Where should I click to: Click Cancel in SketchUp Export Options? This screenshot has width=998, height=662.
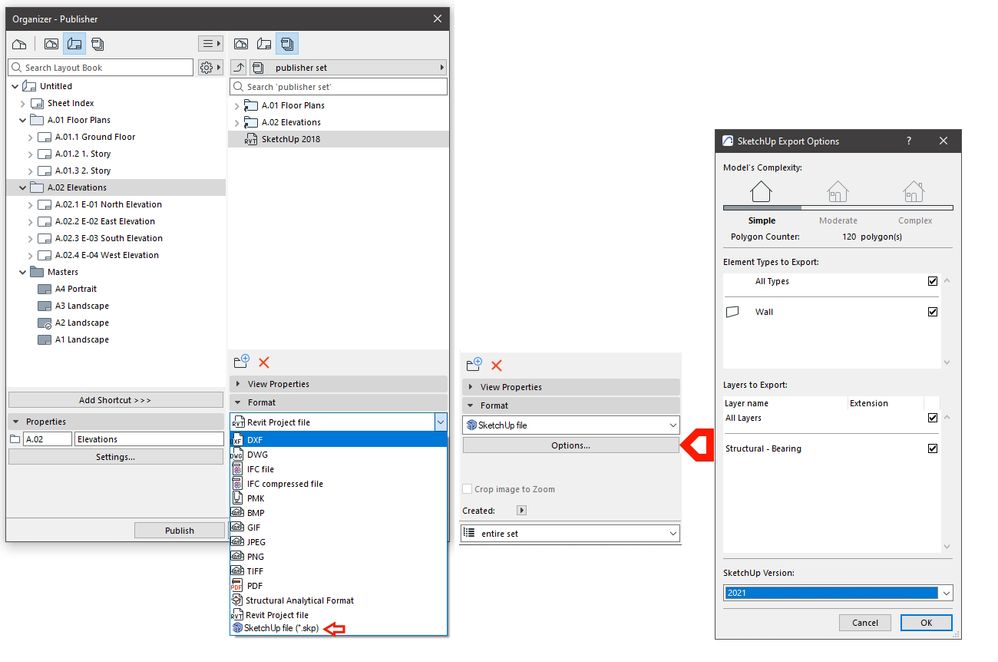tap(865, 623)
